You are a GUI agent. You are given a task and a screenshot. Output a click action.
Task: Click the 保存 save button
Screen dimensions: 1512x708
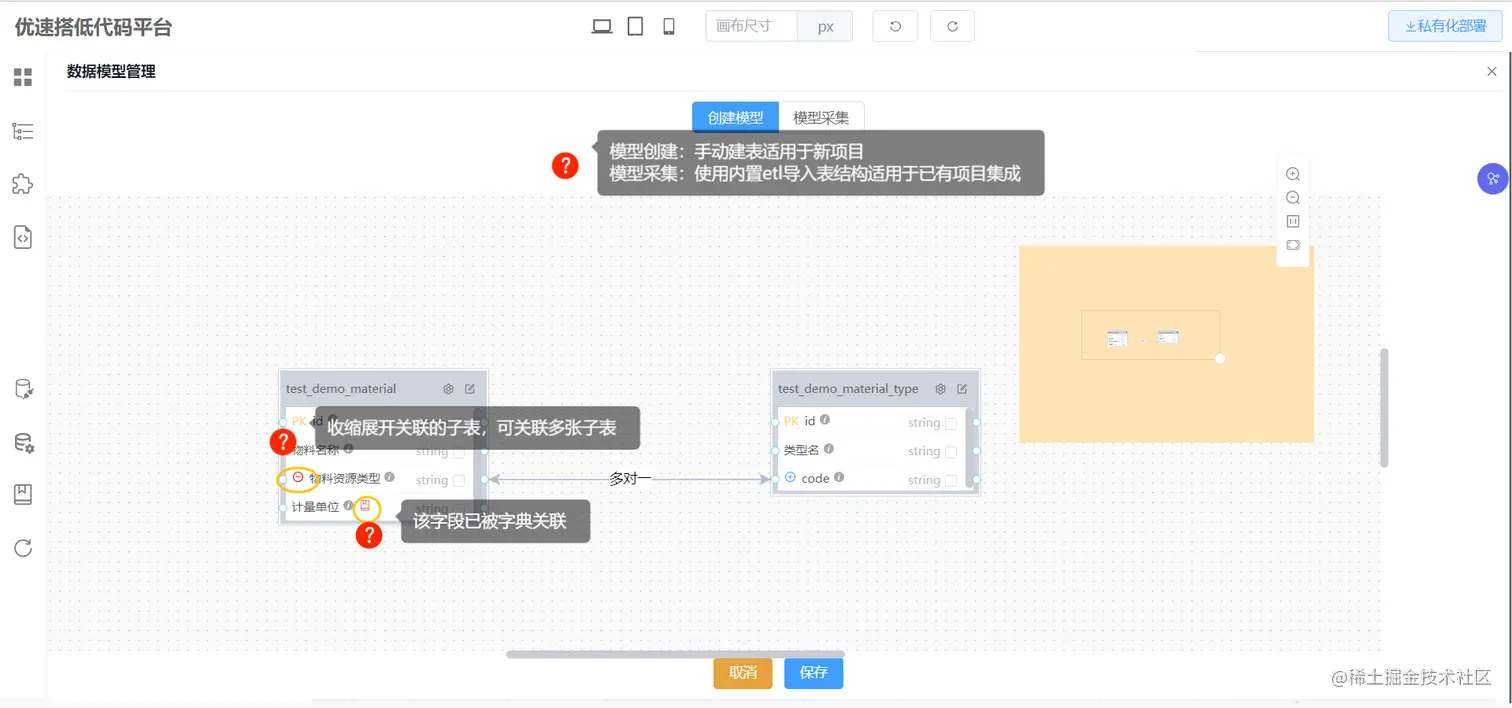point(813,673)
